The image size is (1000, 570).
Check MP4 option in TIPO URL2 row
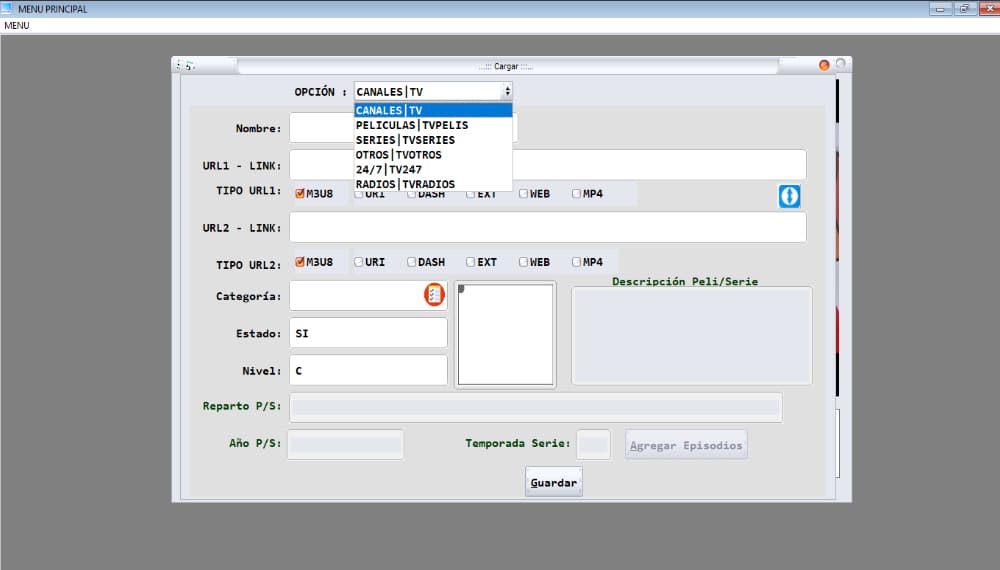coord(576,262)
